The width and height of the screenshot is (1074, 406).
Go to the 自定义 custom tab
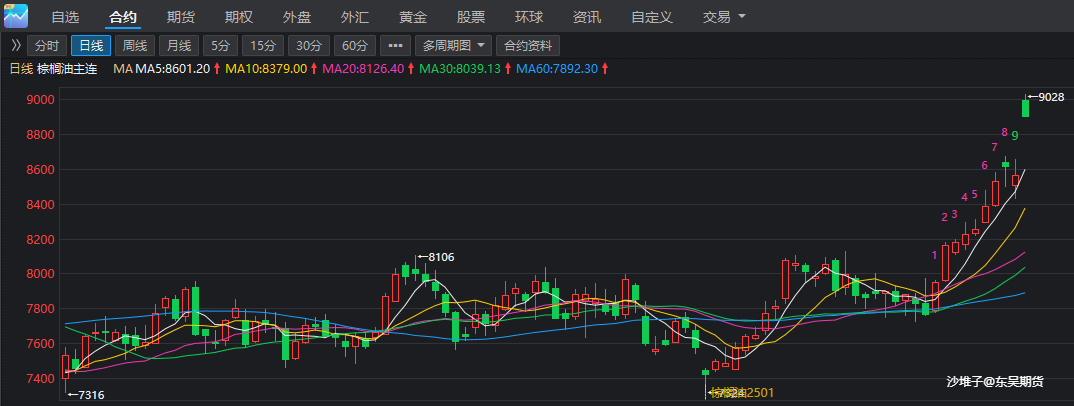coord(651,16)
